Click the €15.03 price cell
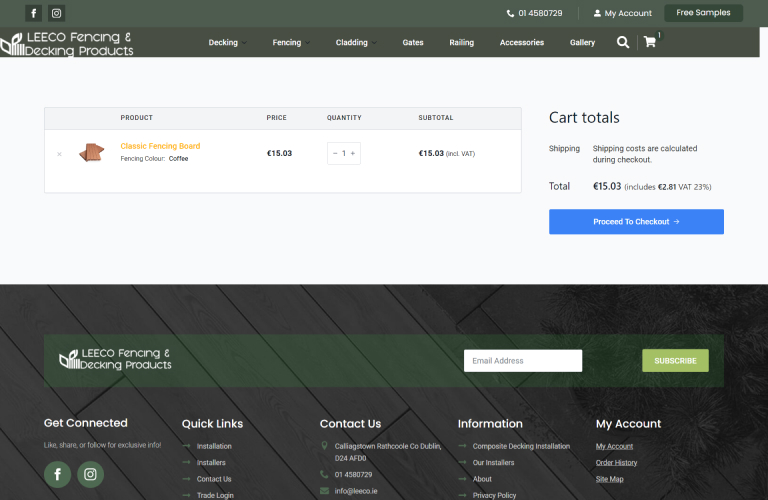The width and height of the screenshot is (768, 500). tap(279, 153)
